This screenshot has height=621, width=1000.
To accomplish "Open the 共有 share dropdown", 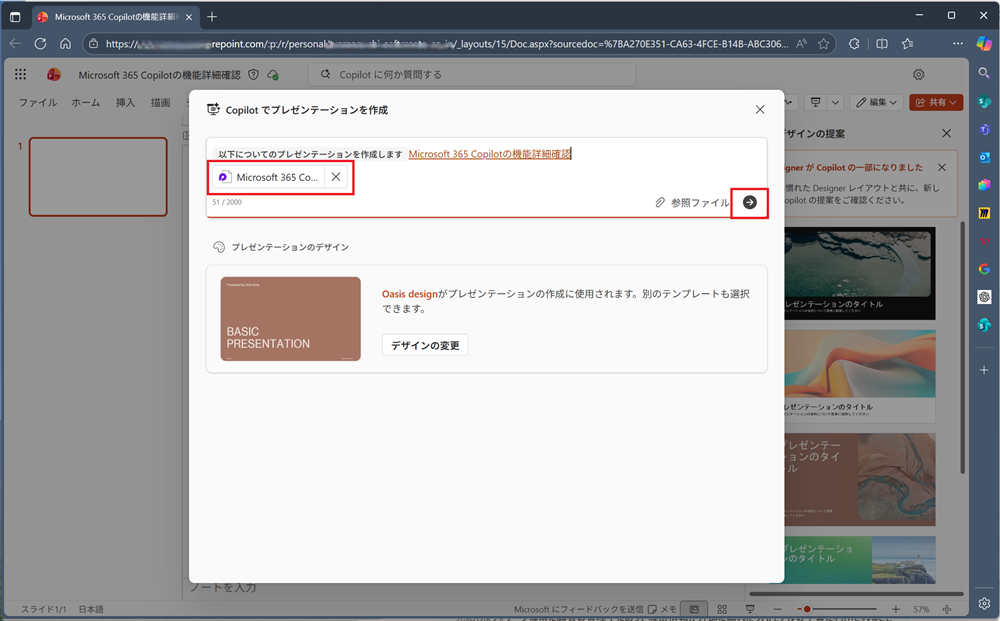I will tap(935, 102).
